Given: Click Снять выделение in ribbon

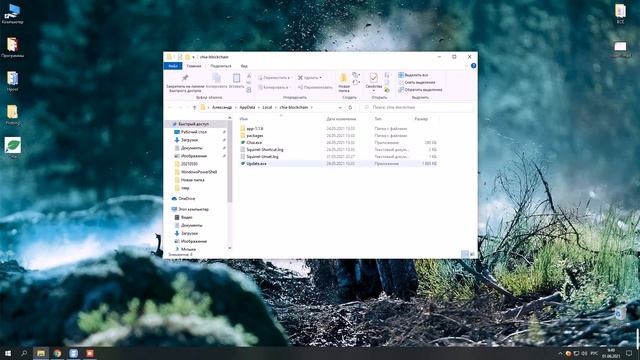Looking at the screenshot, I should click(x=416, y=82).
